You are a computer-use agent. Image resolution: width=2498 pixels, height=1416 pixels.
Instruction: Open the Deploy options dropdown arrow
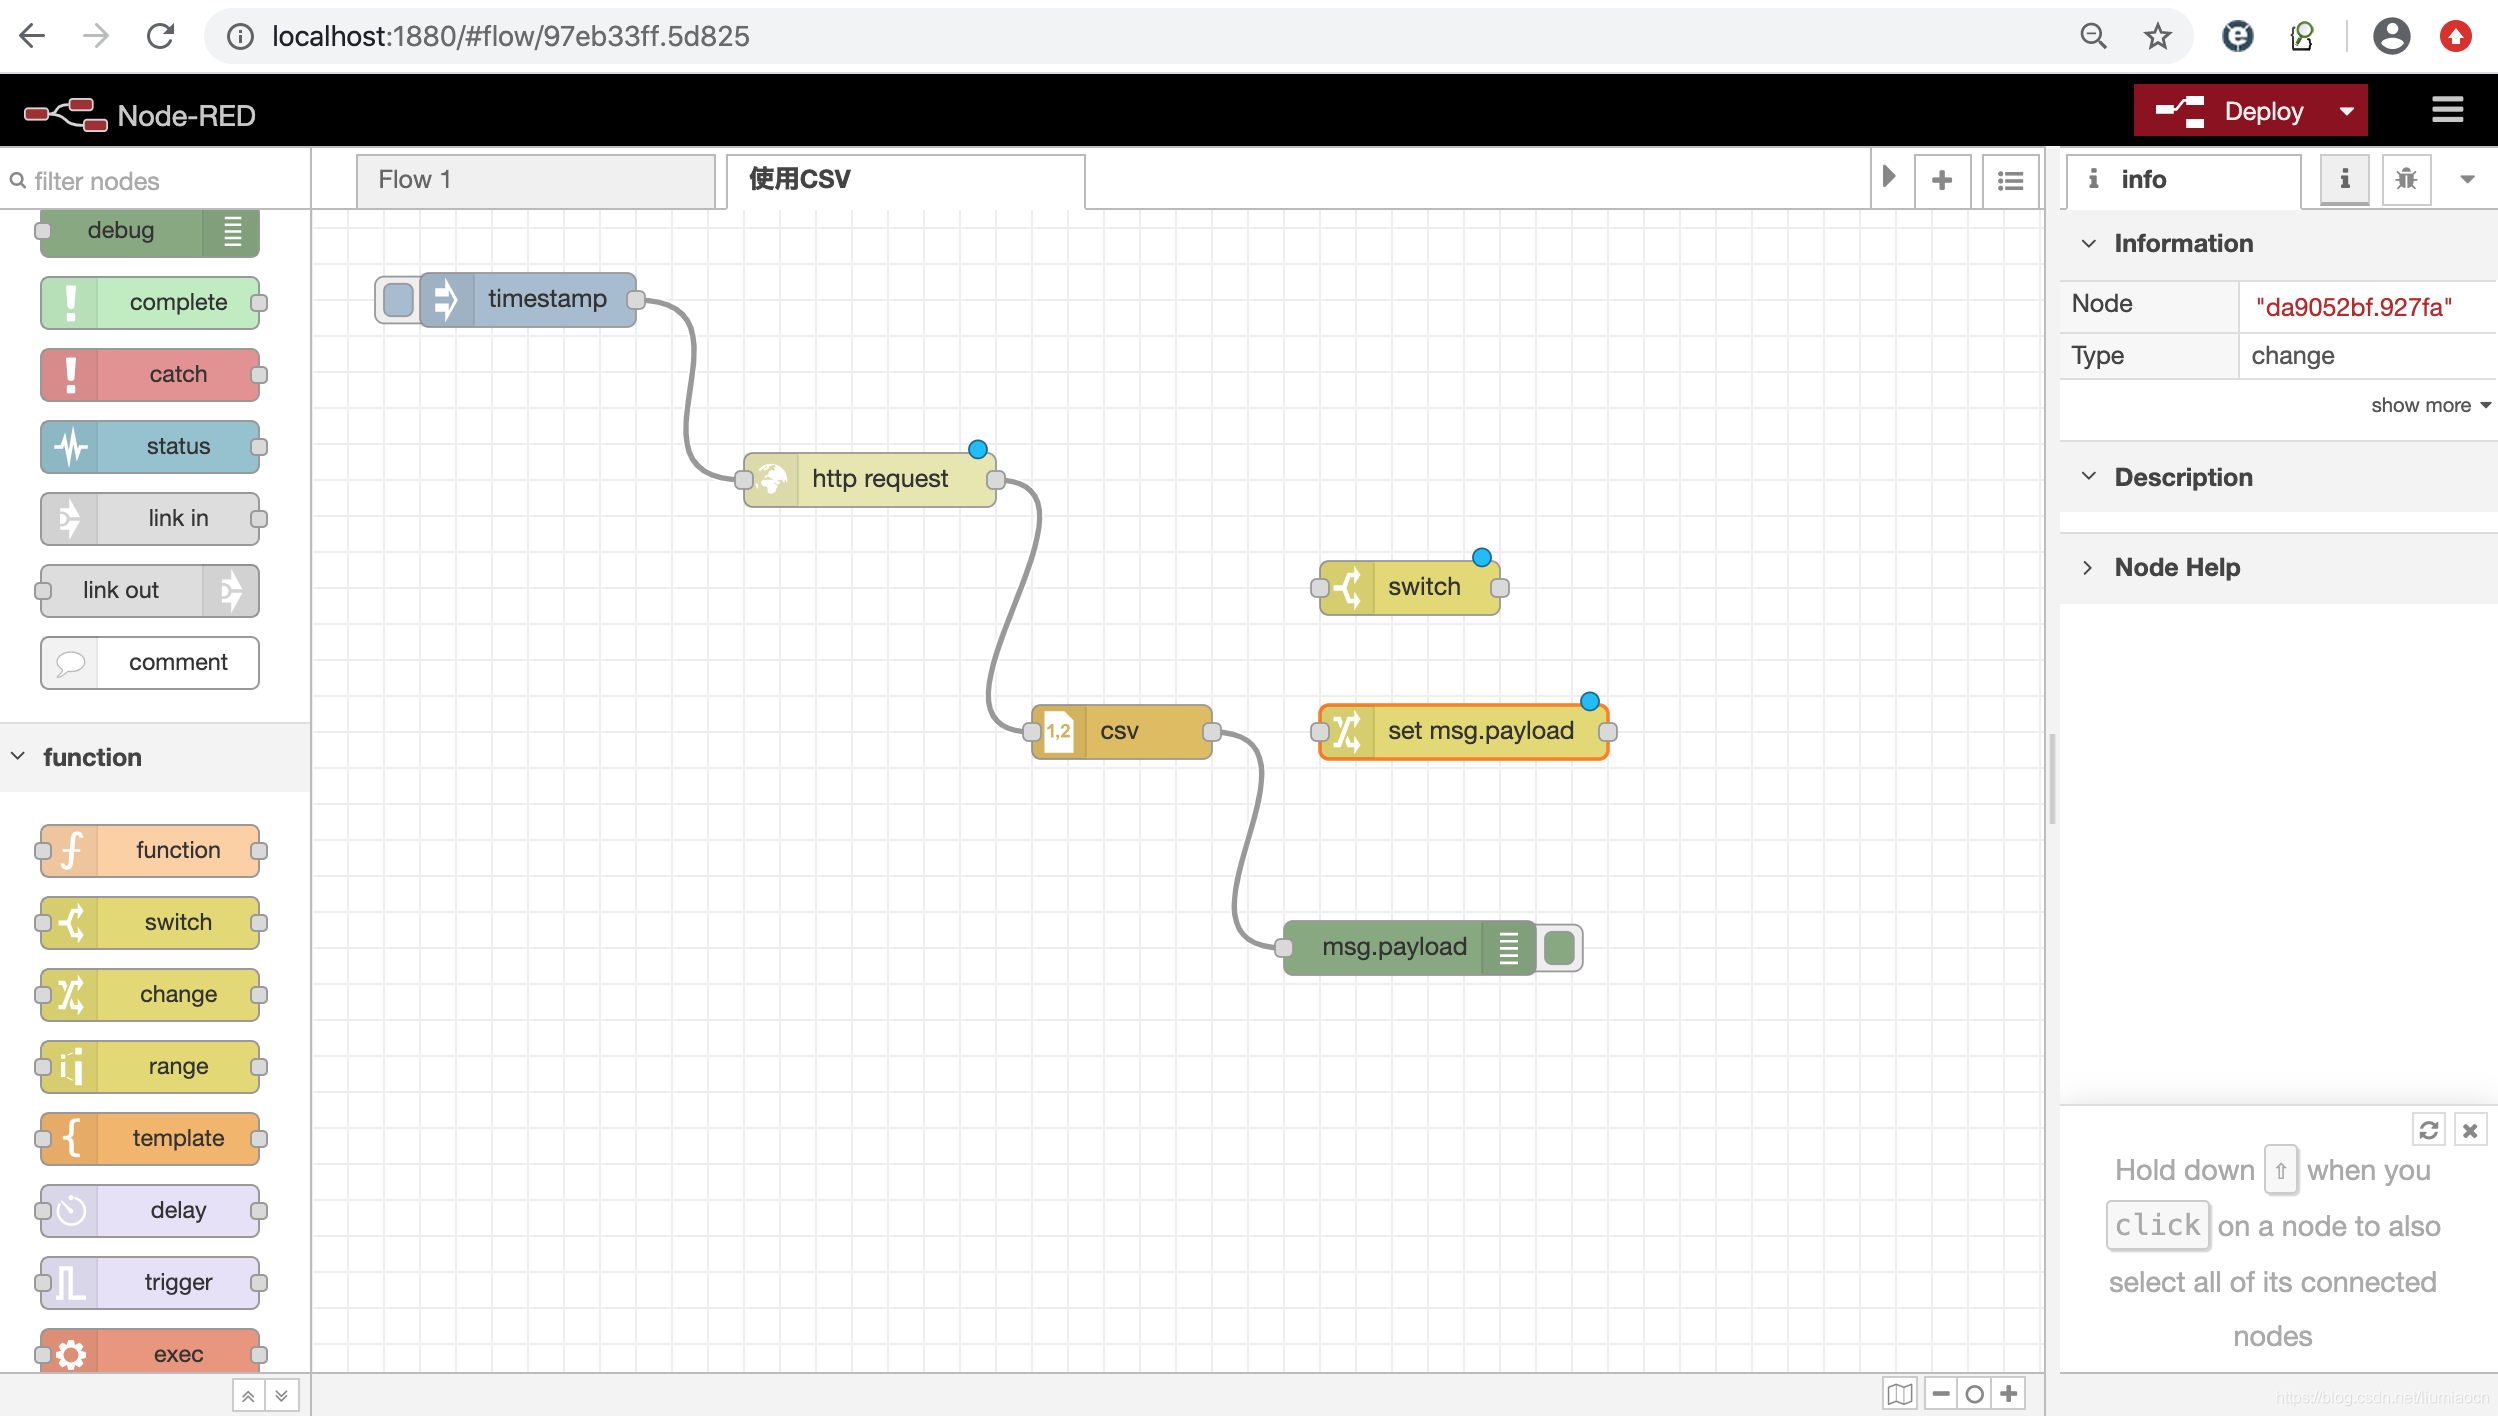tap(2346, 111)
